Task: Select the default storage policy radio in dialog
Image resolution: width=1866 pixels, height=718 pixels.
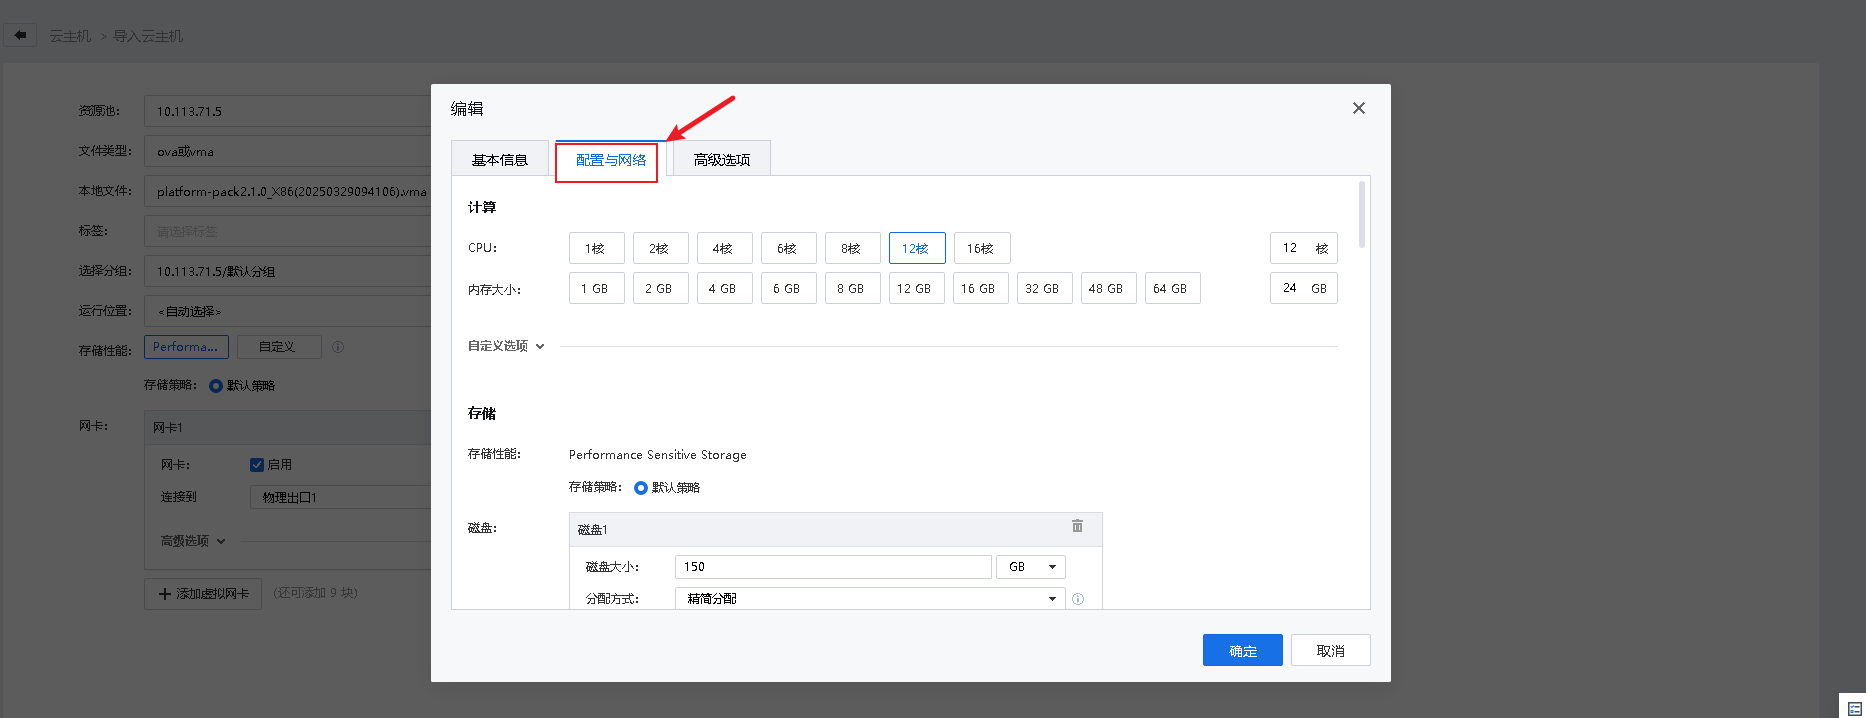Action: point(641,488)
